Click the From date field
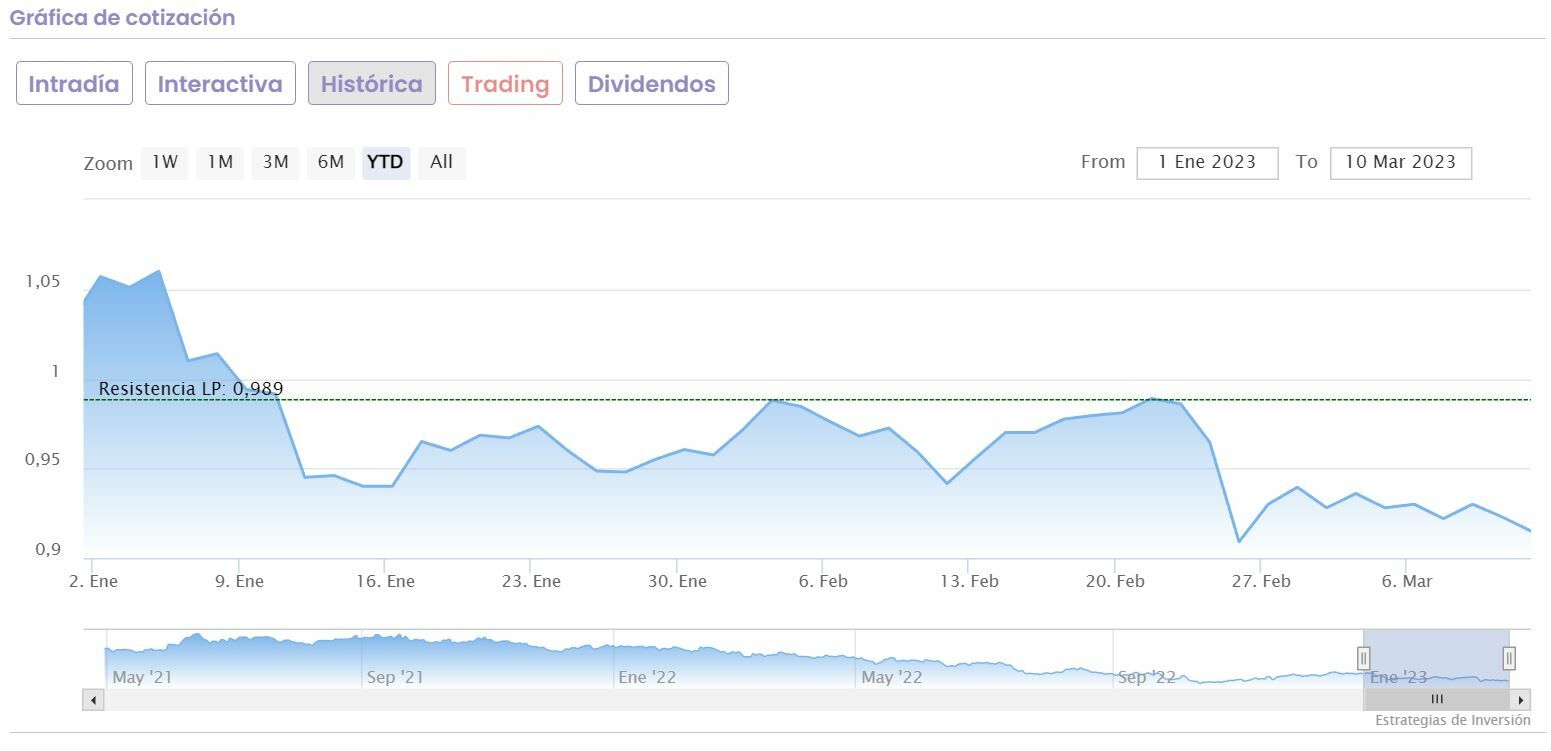 [x=1207, y=162]
